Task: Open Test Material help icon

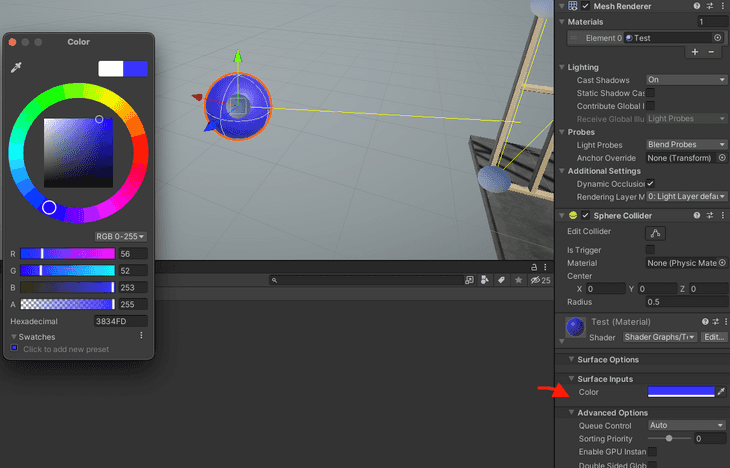Action: pos(705,322)
